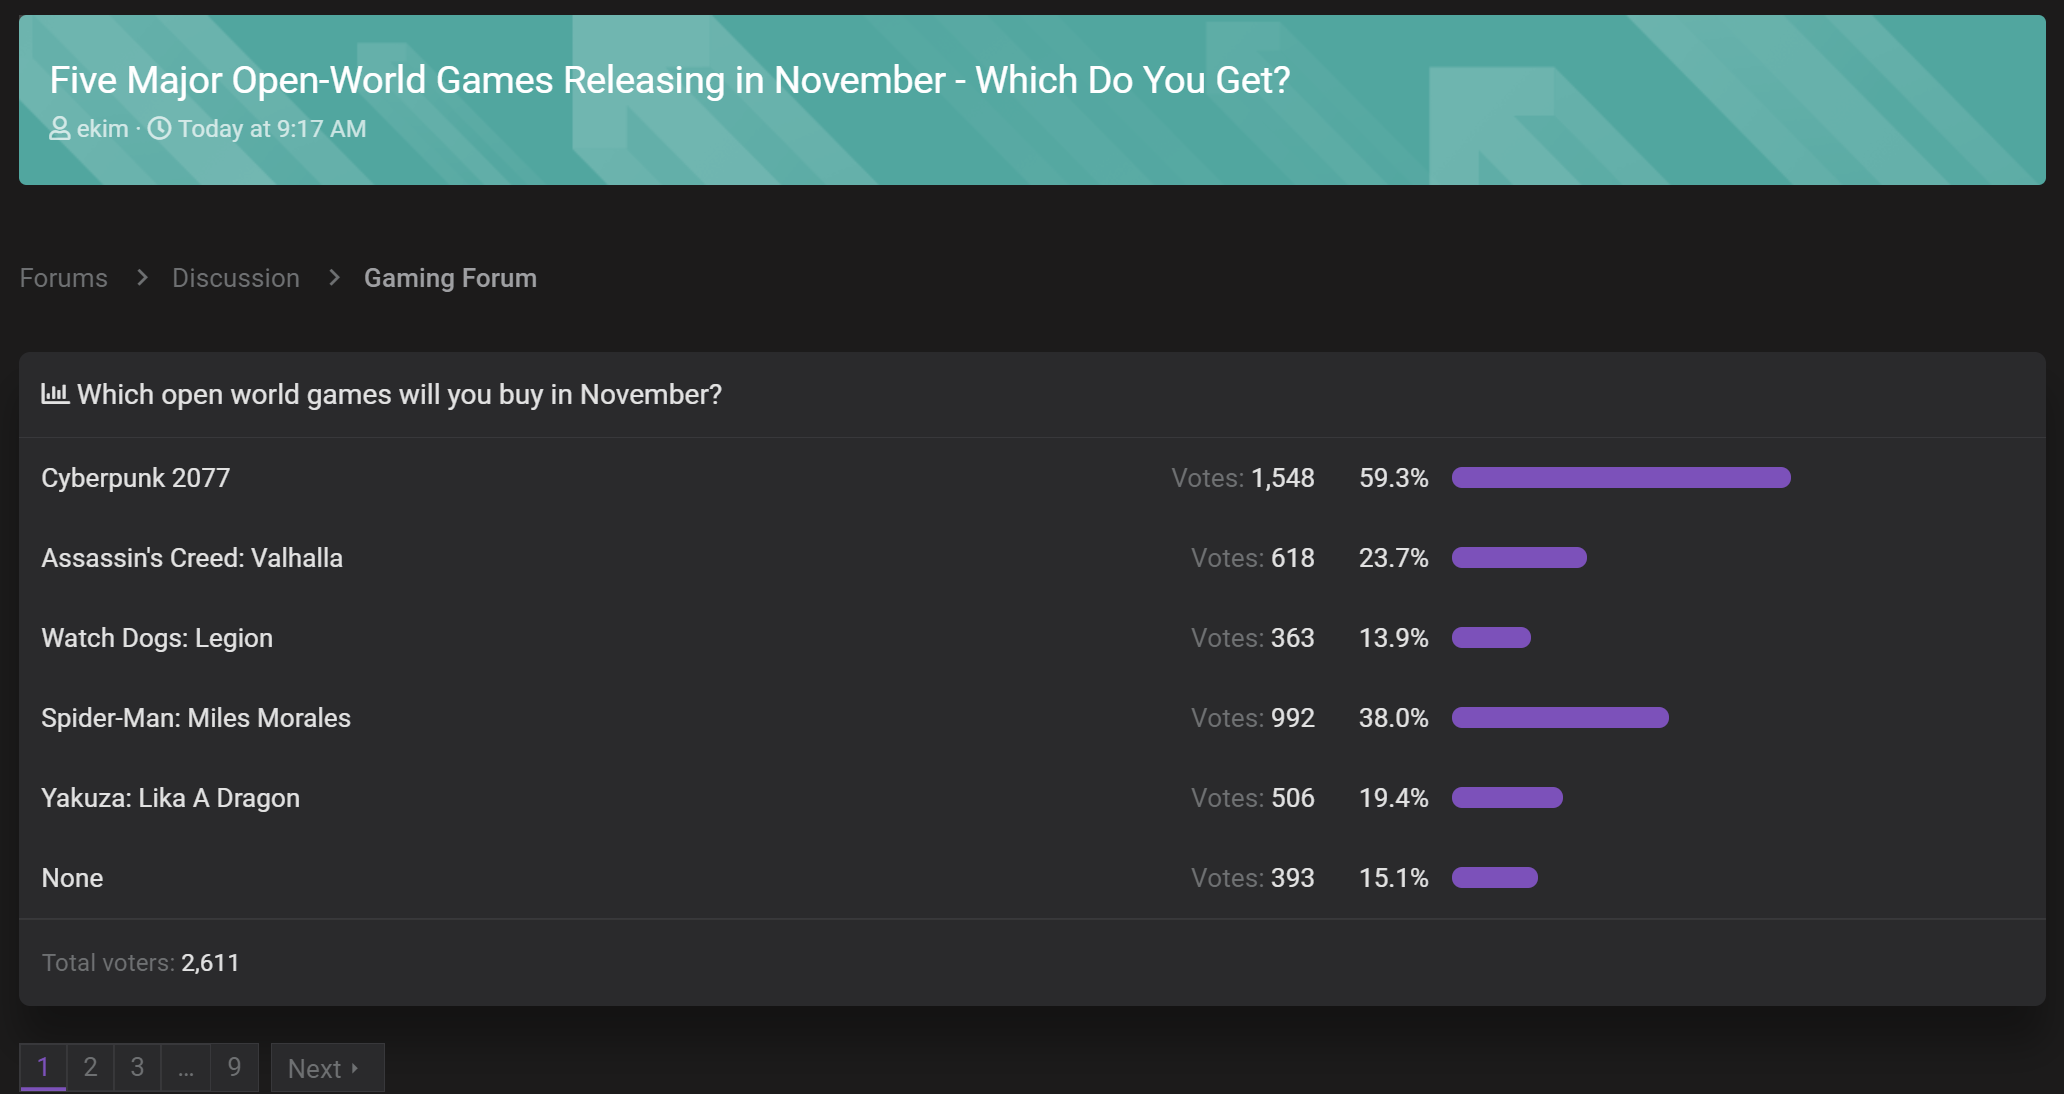This screenshot has height=1094, width=2064.
Task: Click the clock icon before the post time
Action: coord(160,129)
